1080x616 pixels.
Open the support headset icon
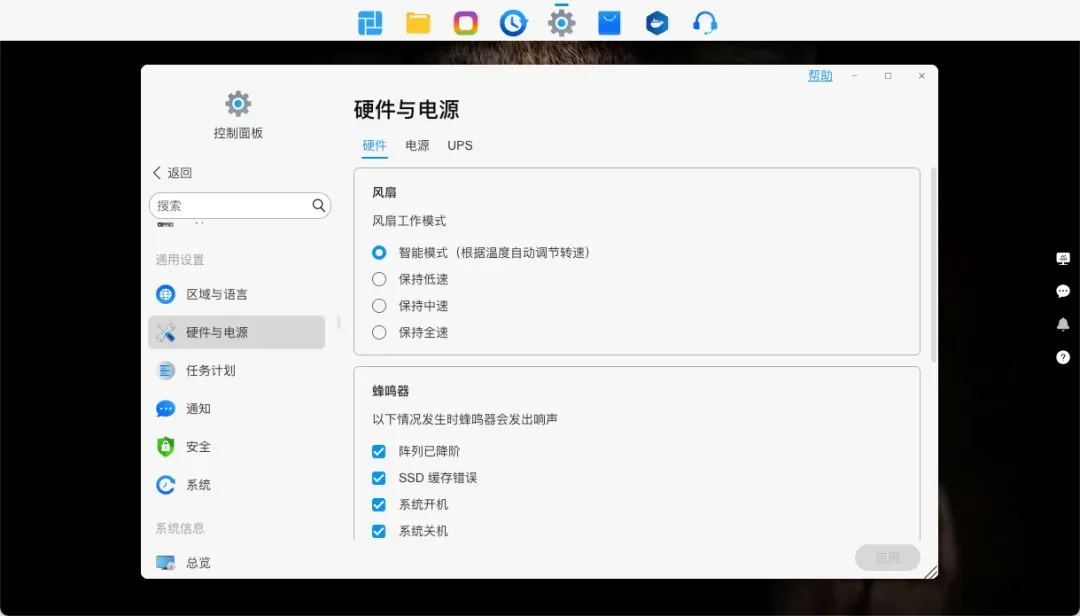click(x=705, y=23)
